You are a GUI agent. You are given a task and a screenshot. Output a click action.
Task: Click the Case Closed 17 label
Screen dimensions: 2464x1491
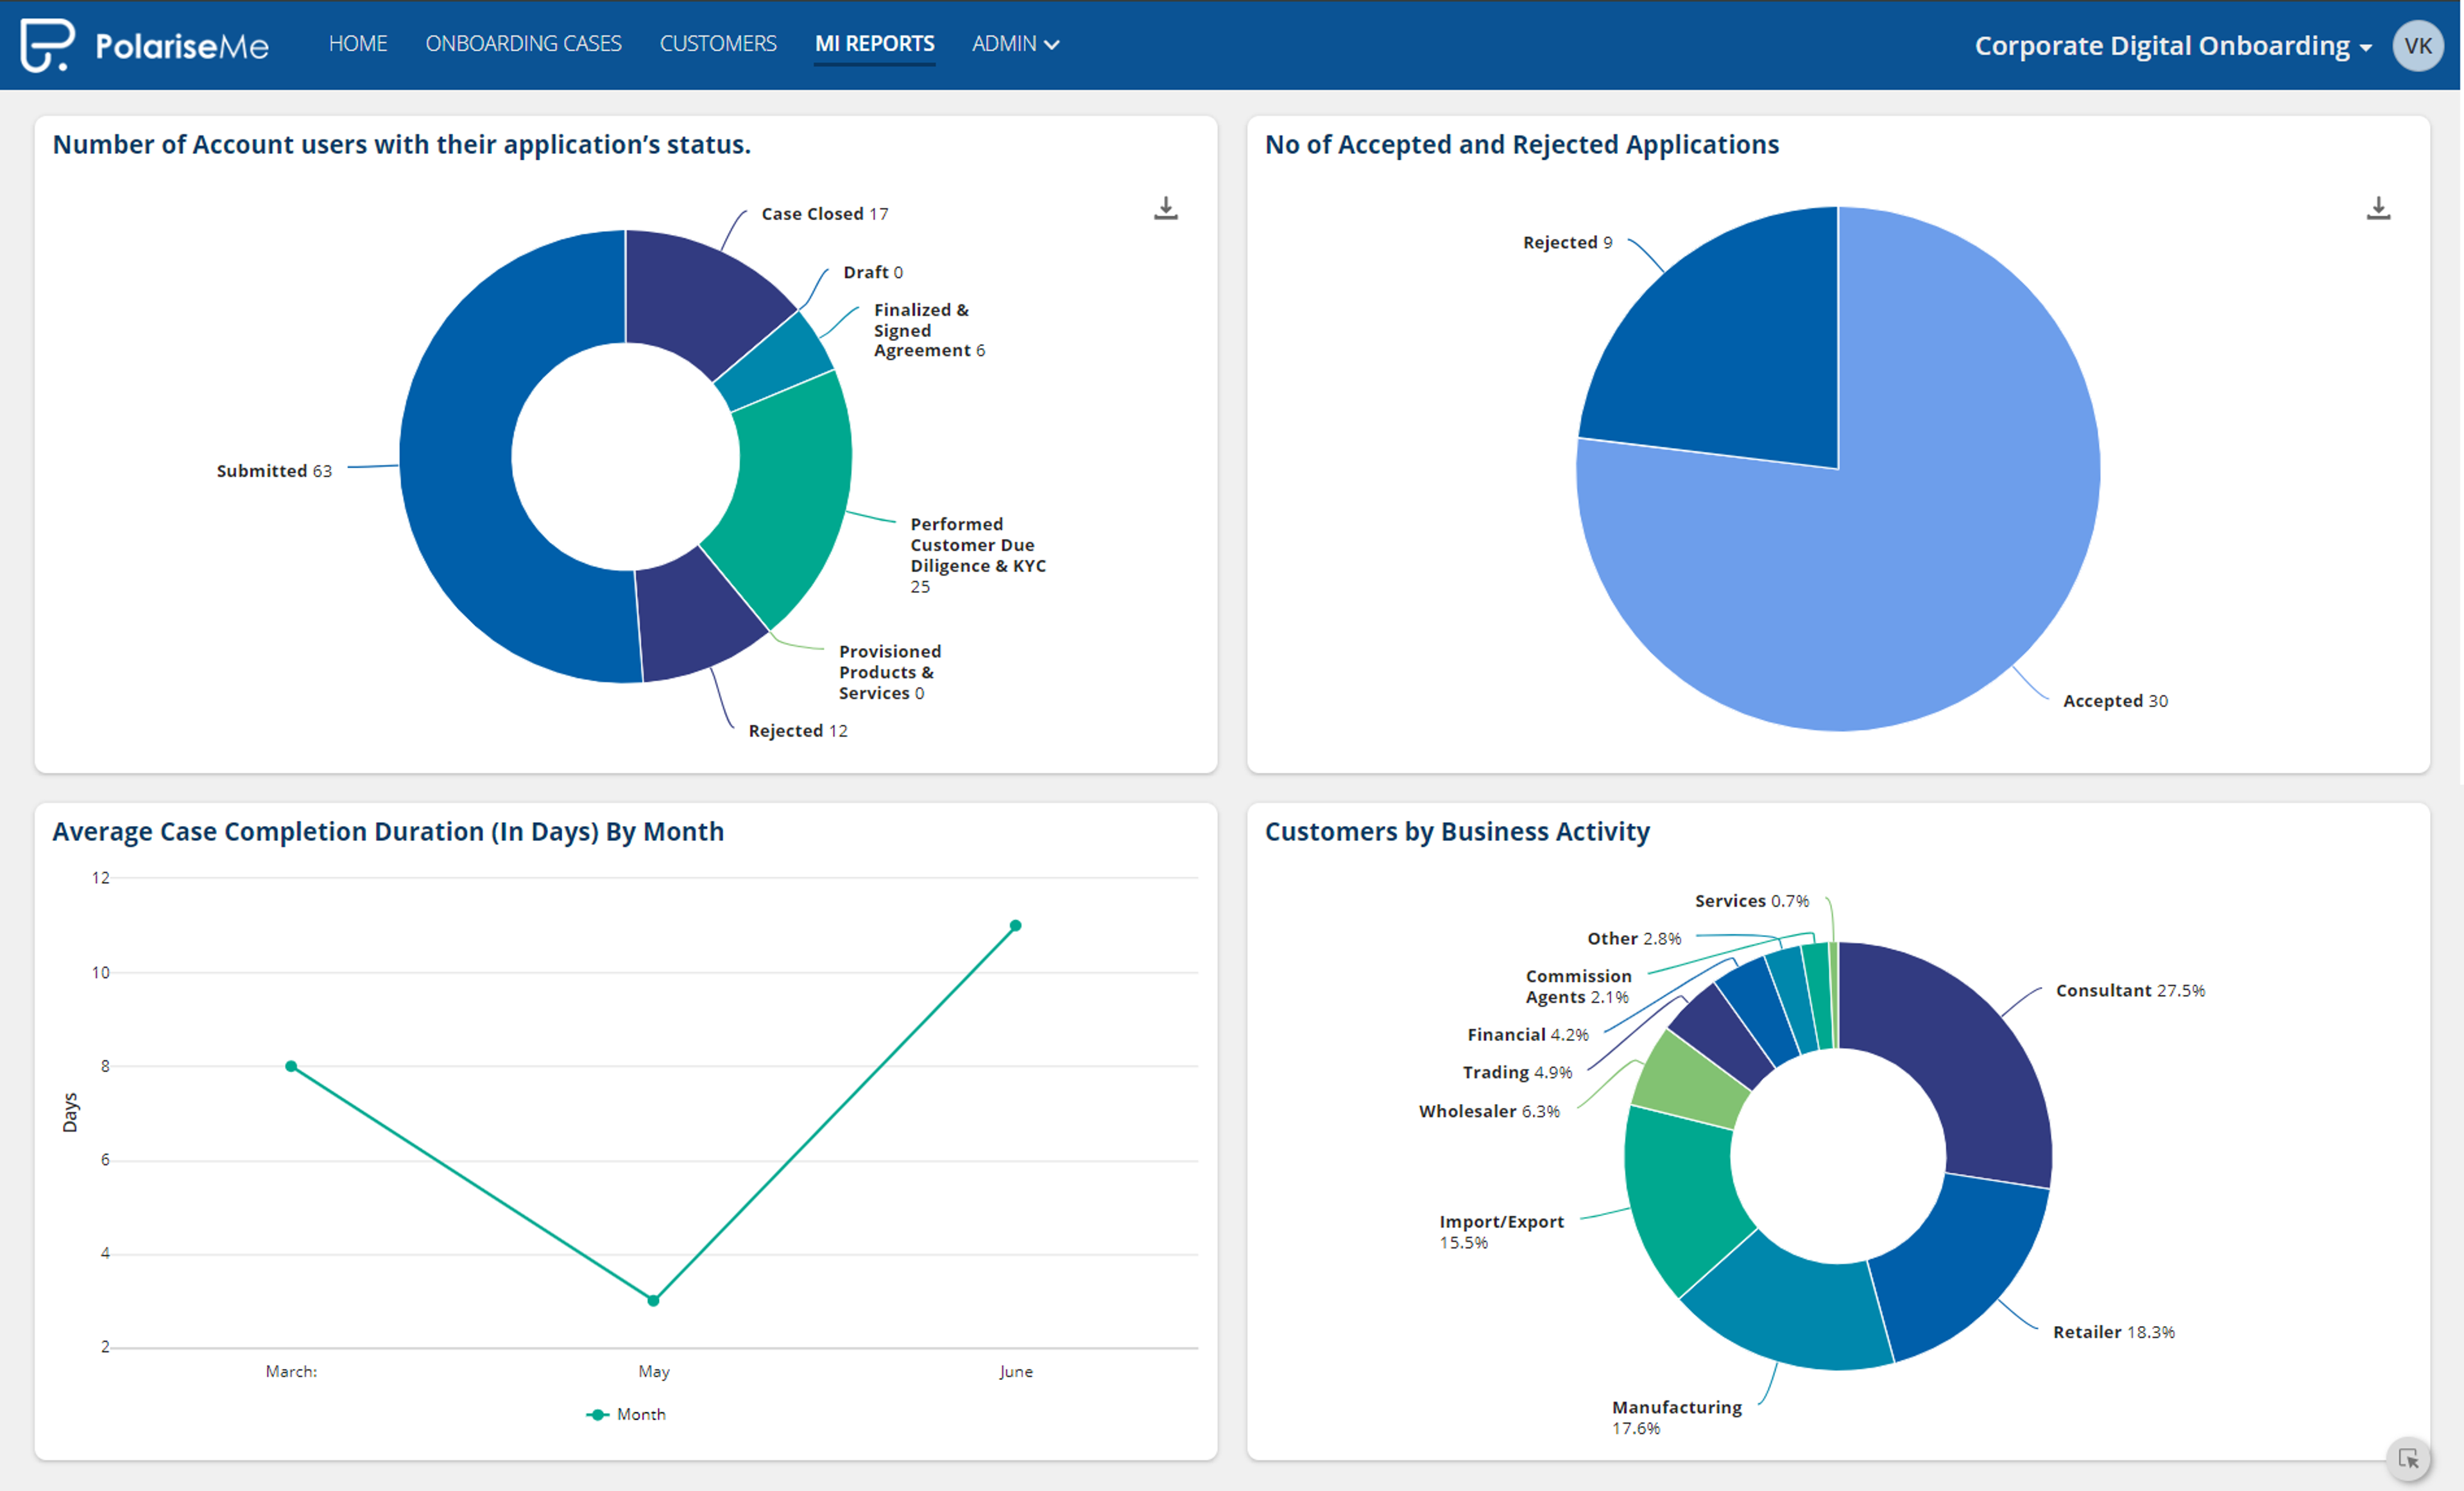pyautogui.click(x=825, y=214)
